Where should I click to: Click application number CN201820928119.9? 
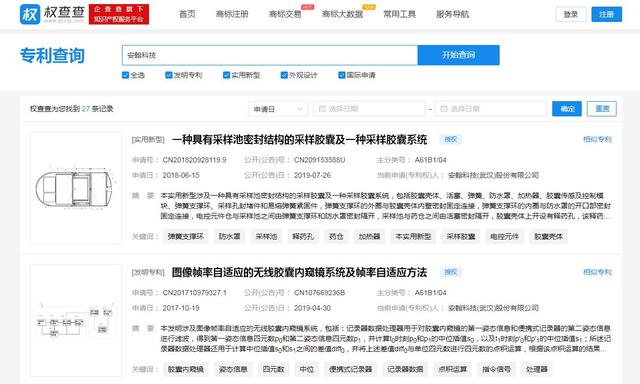(195, 160)
